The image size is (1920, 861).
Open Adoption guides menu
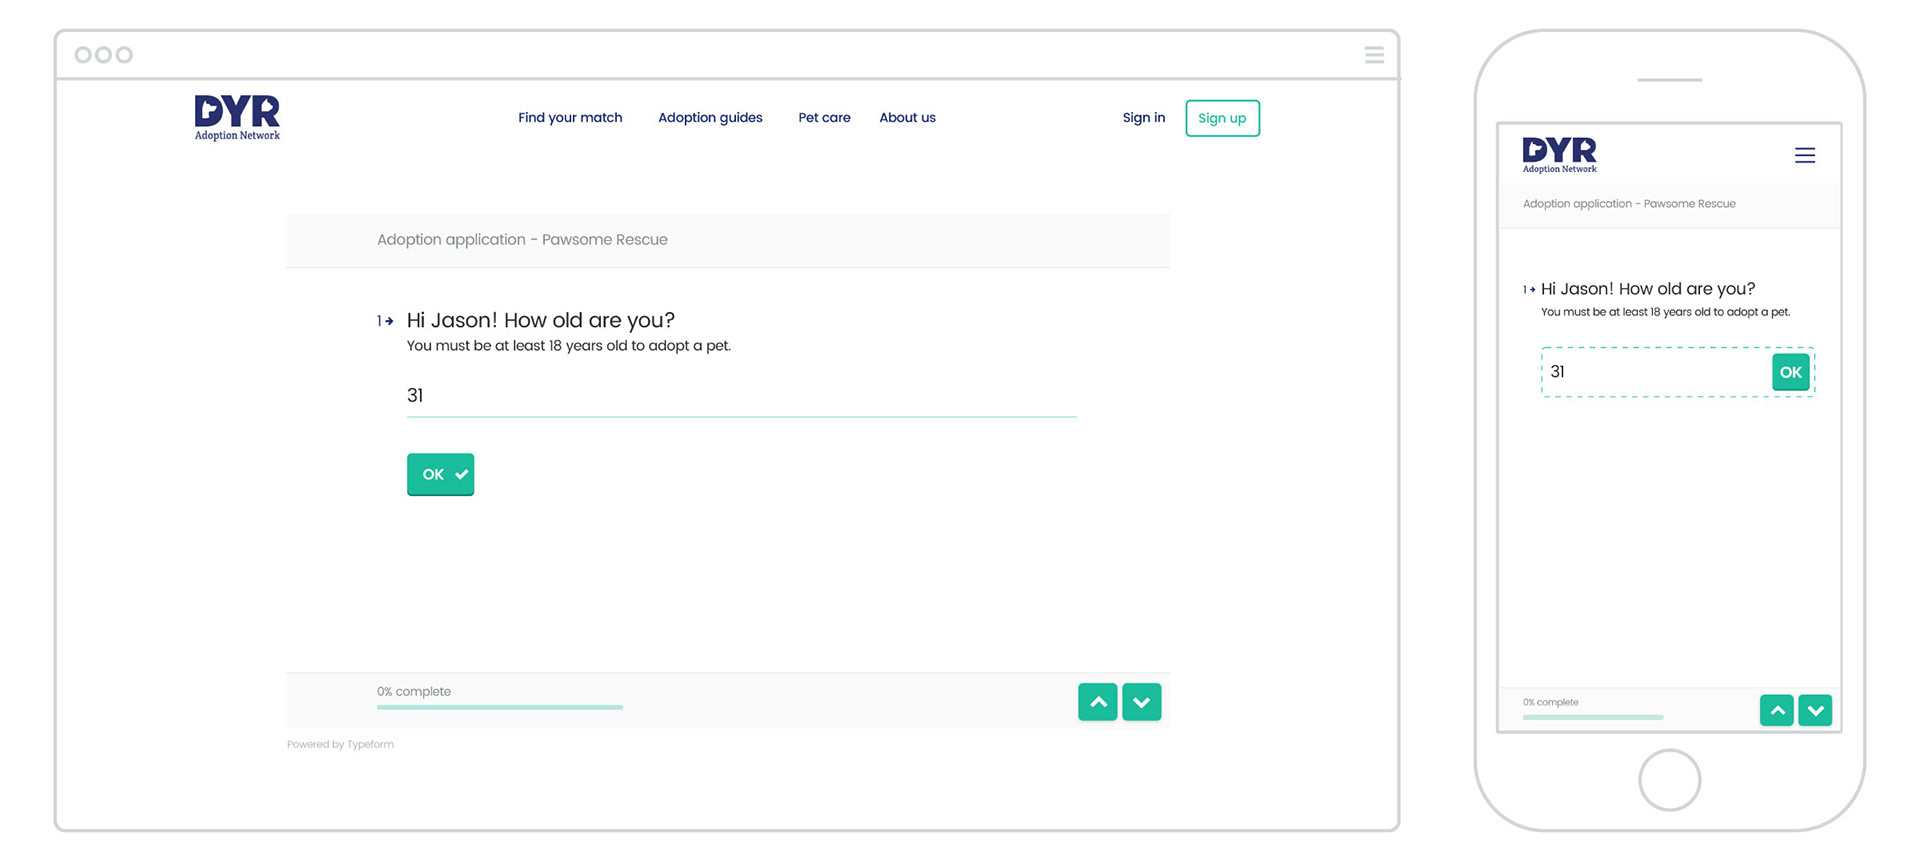click(710, 117)
